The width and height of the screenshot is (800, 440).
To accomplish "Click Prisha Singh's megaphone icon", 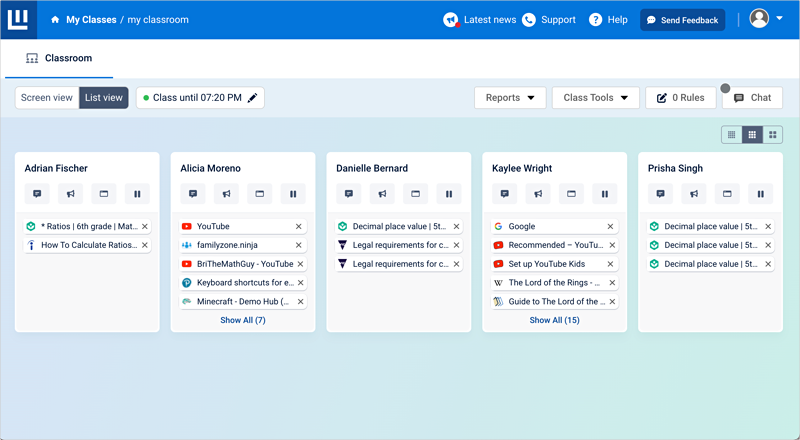I will pos(694,194).
